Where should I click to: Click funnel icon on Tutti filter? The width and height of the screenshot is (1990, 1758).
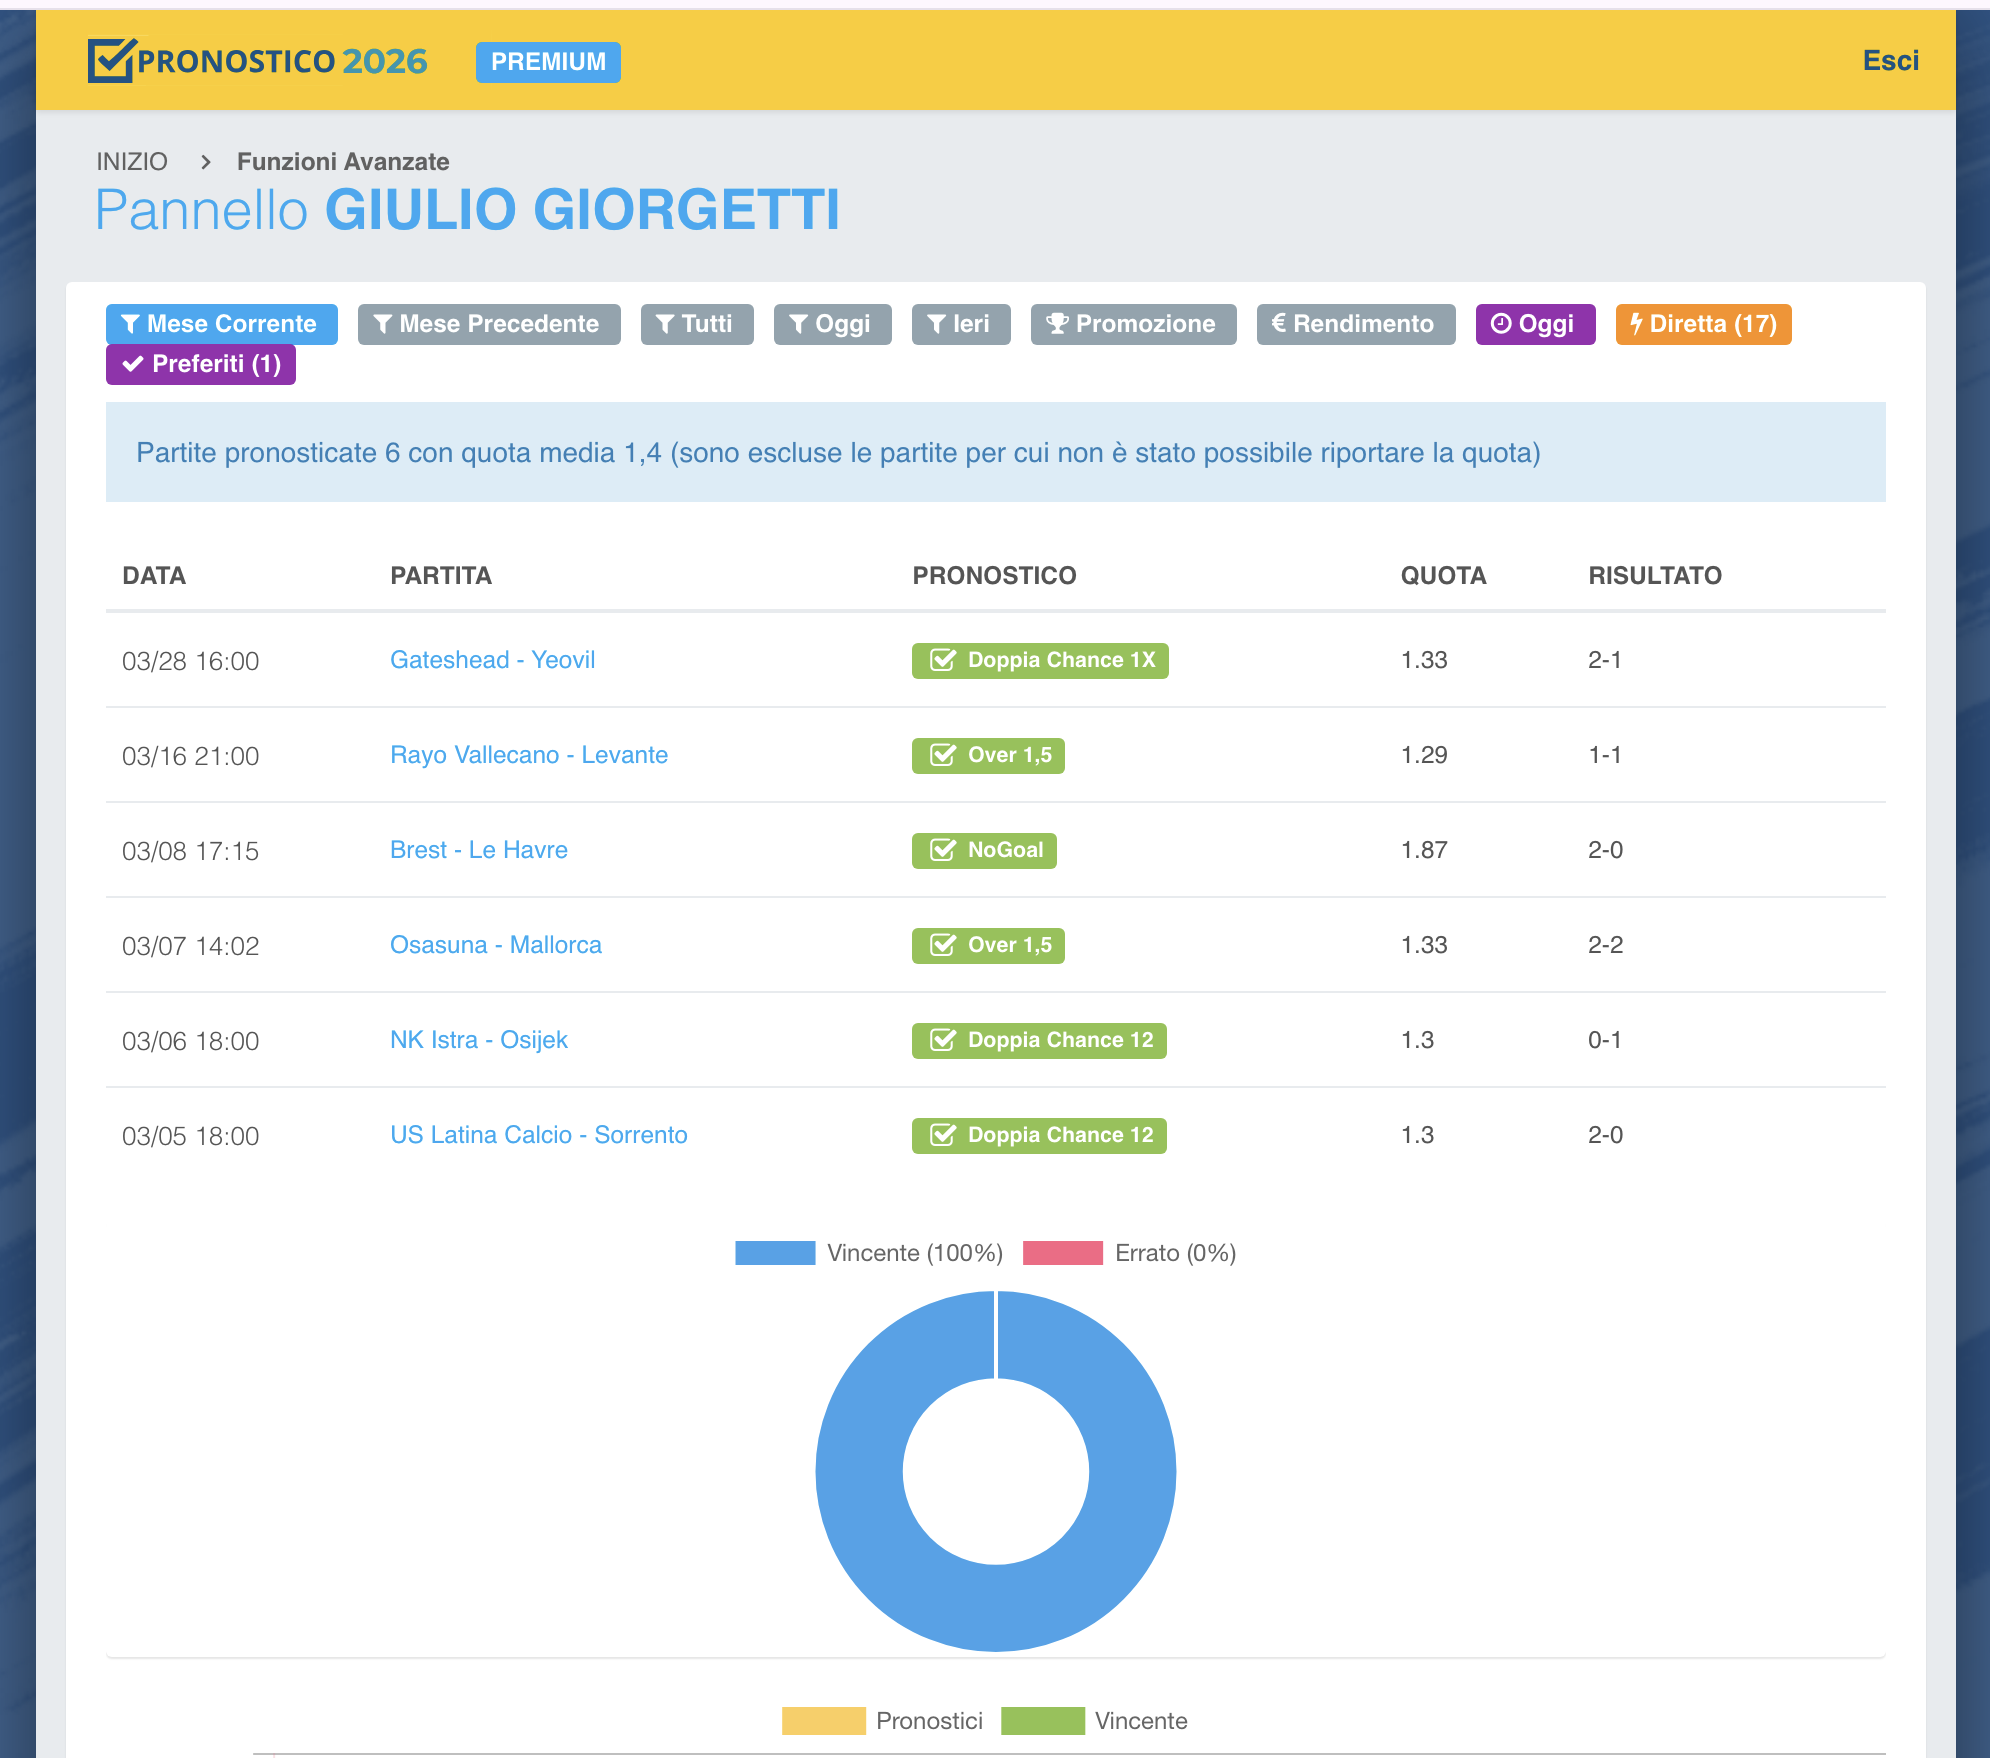[x=665, y=324]
